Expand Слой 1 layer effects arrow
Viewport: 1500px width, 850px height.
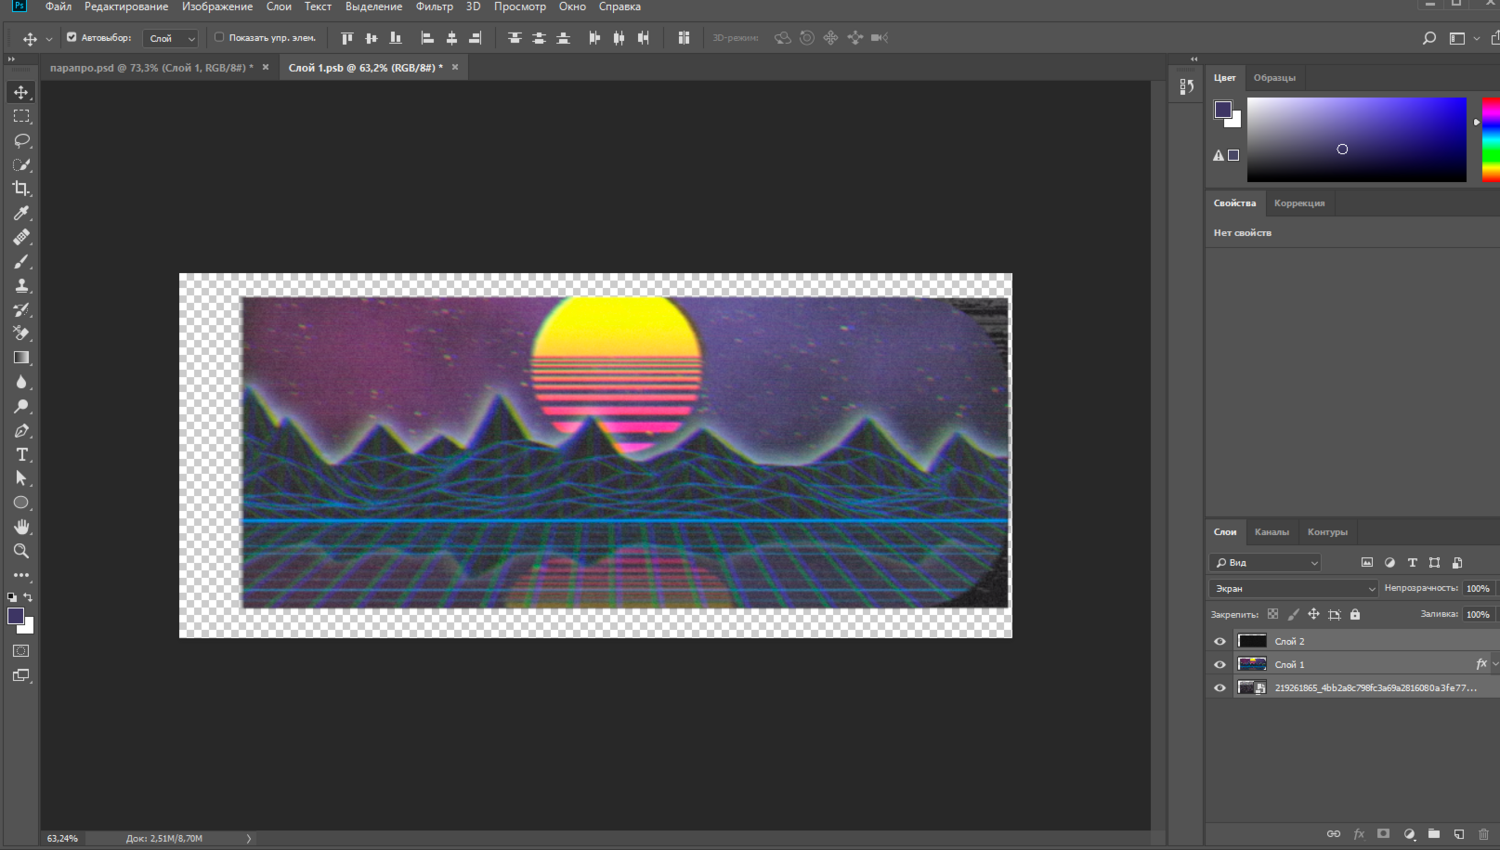1495,664
